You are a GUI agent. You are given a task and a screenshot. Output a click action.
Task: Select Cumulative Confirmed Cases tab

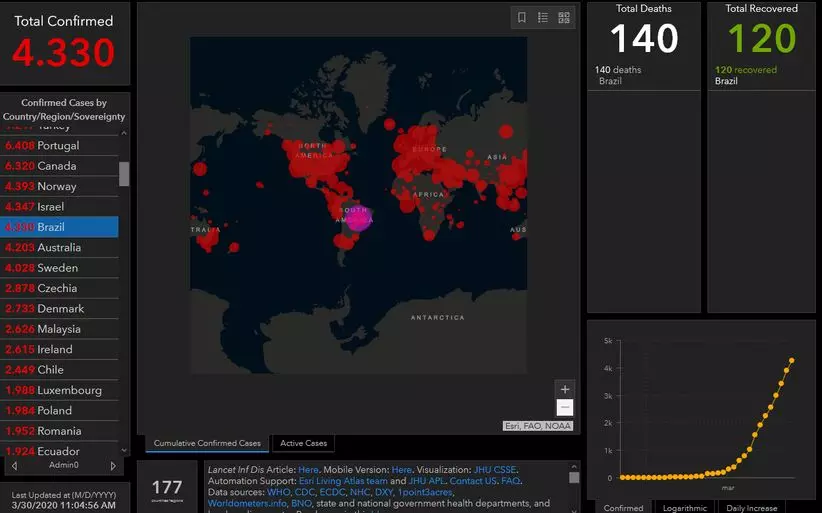tap(207, 443)
